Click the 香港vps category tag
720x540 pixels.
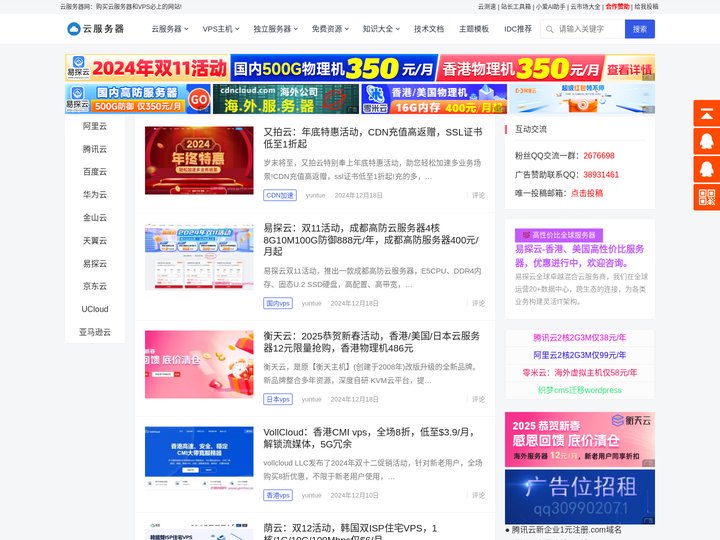(x=278, y=495)
